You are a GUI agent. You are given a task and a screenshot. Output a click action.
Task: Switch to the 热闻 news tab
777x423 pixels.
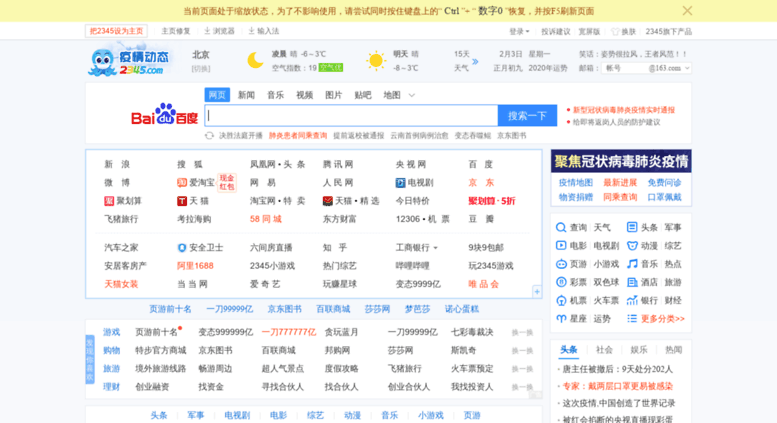point(673,350)
